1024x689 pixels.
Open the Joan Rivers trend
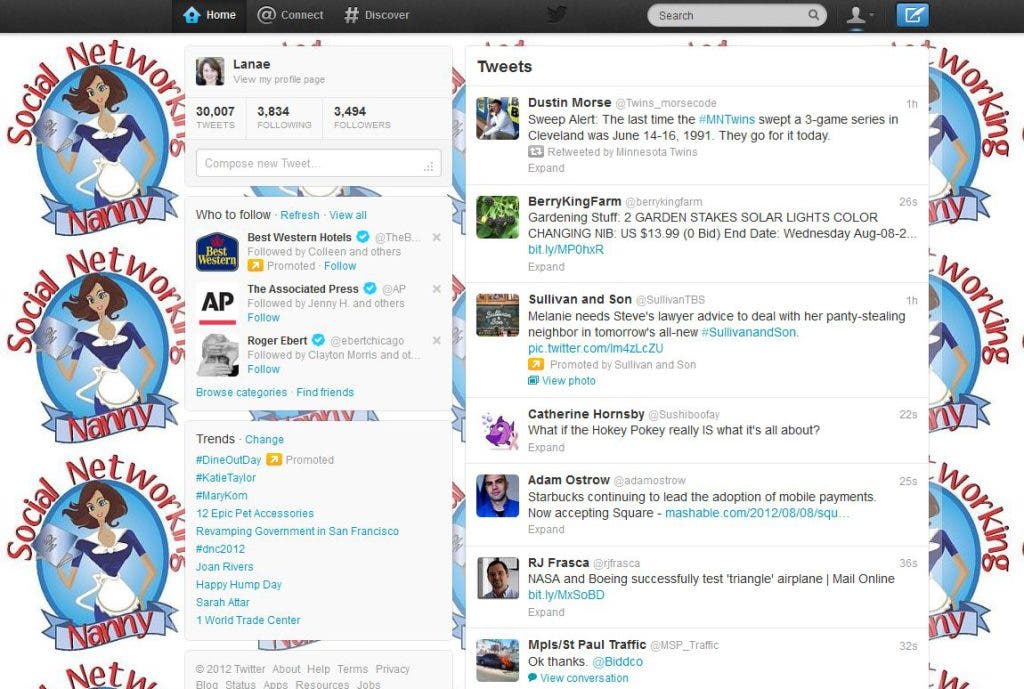pyautogui.click(x=224, y=567)
